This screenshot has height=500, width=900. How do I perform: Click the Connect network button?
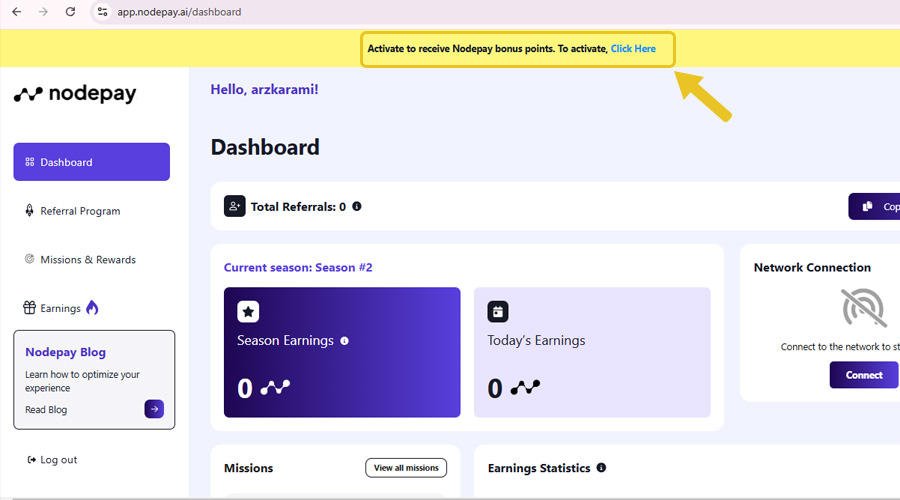click(864, 375)
